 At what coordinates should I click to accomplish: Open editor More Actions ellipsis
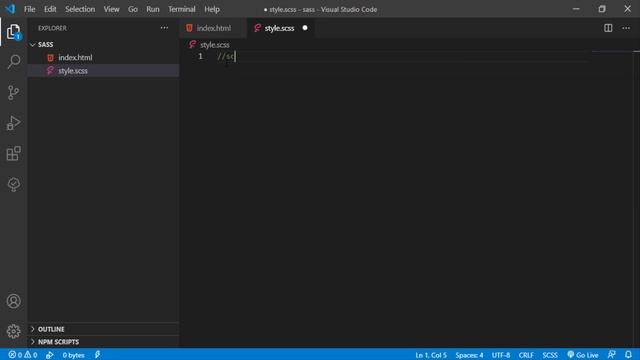[626, 28]
